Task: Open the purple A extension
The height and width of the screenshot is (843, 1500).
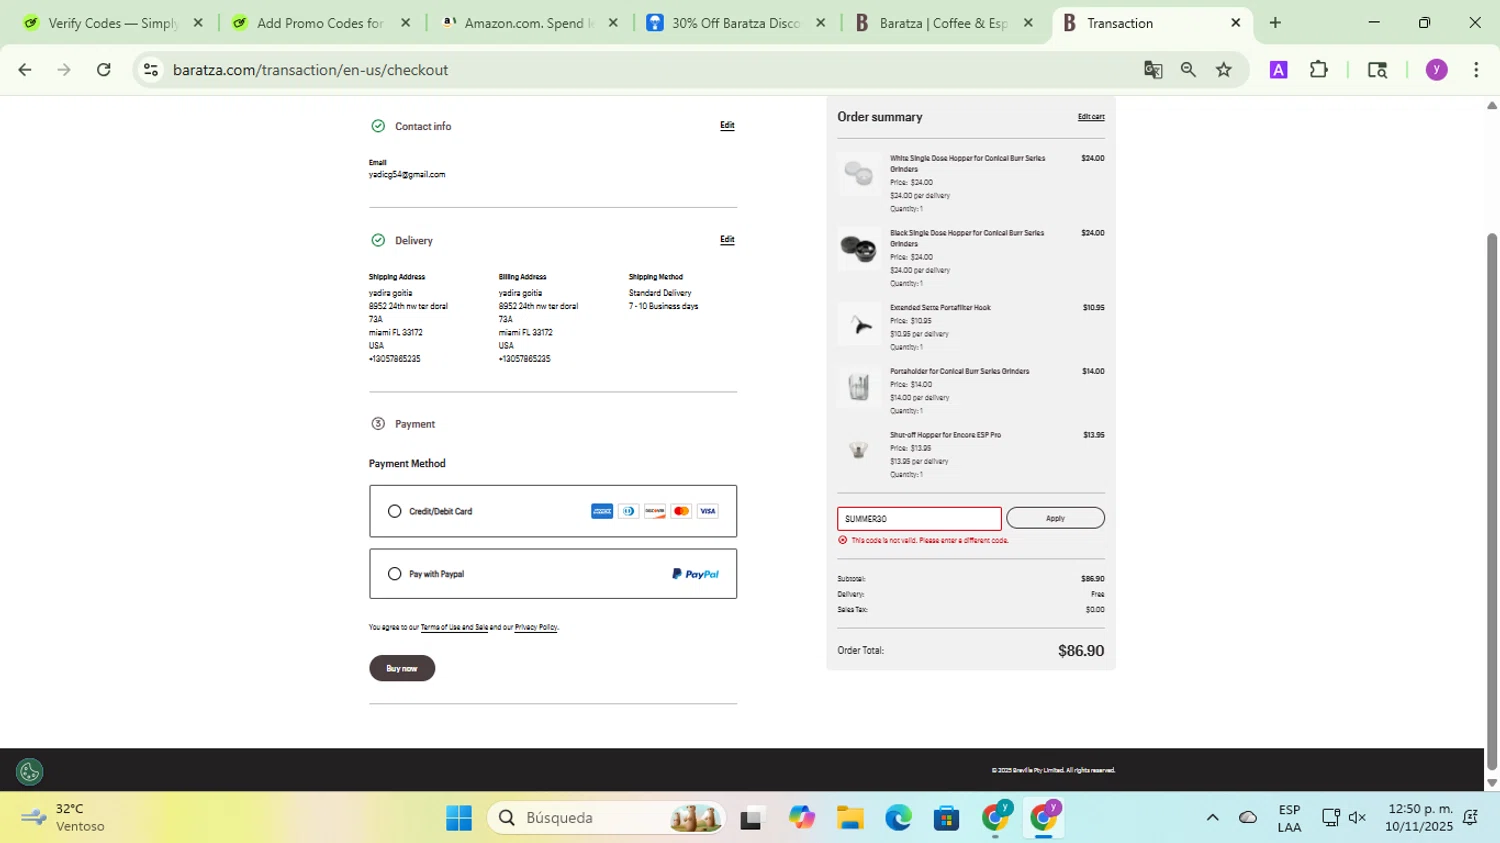Action: [1278, 70]
